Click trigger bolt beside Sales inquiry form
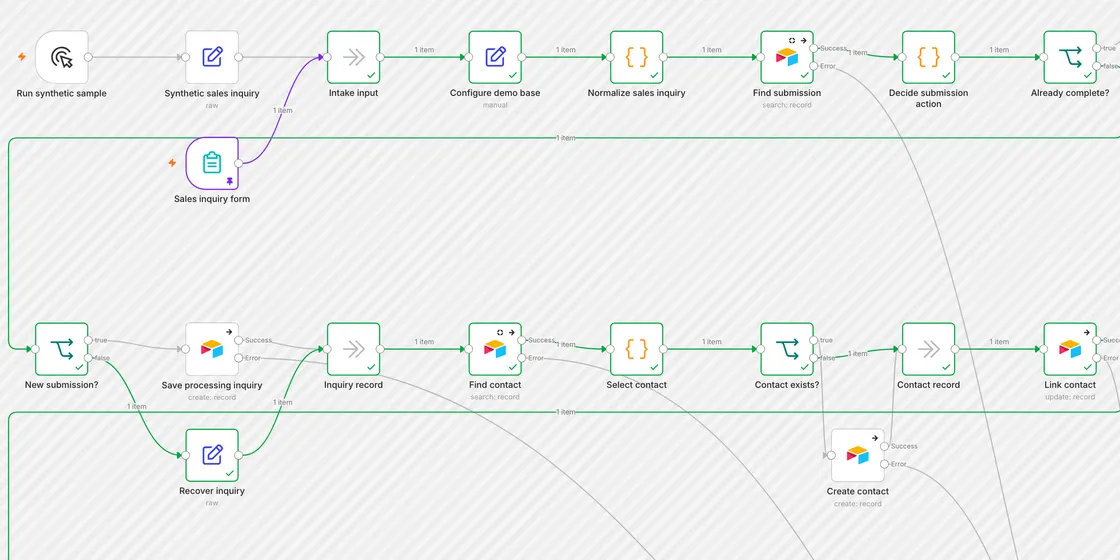The height and width of the screenshot is (560, 1120). (172, 164)
